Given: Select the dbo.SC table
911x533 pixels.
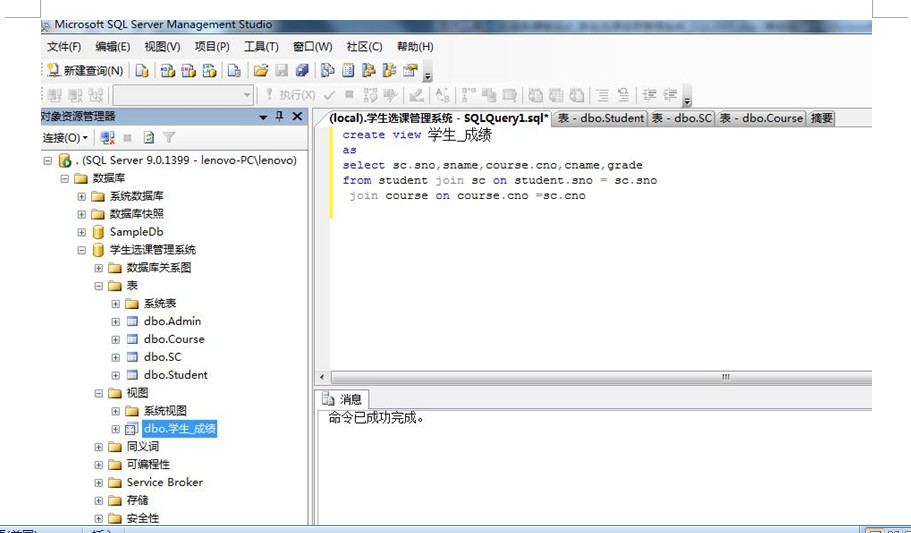Looking at the screenshot, I should click(163, 357).
